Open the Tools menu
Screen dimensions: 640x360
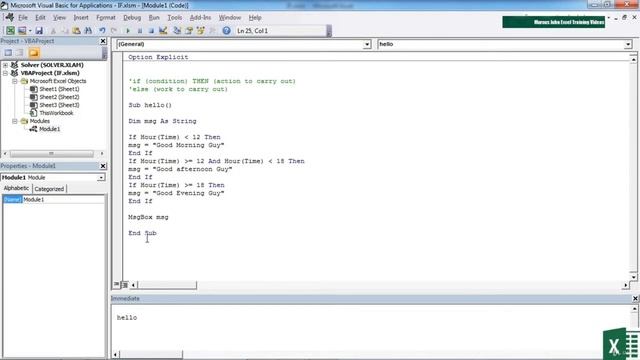click(174, 18)
